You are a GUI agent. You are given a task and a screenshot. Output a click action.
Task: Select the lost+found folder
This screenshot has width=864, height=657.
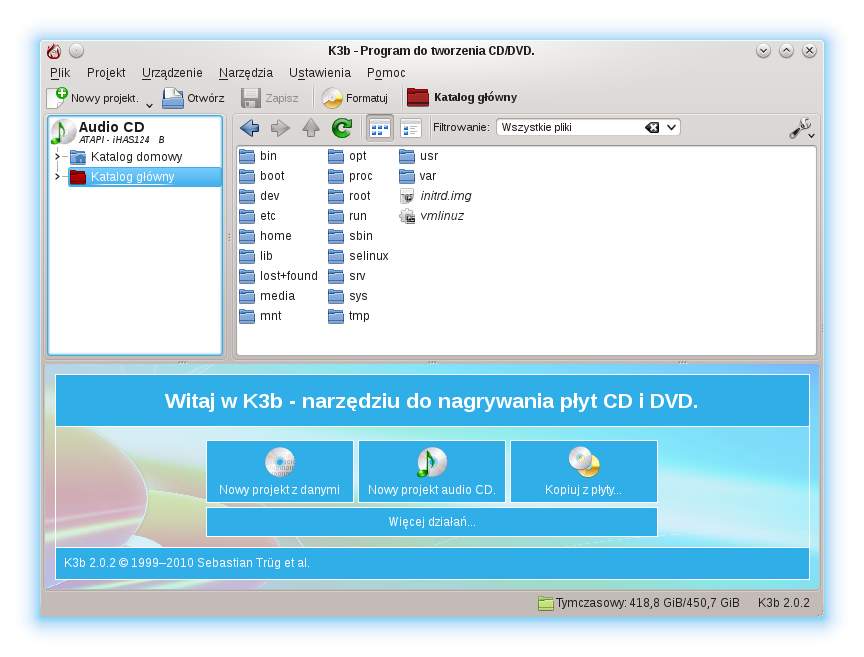278,276
